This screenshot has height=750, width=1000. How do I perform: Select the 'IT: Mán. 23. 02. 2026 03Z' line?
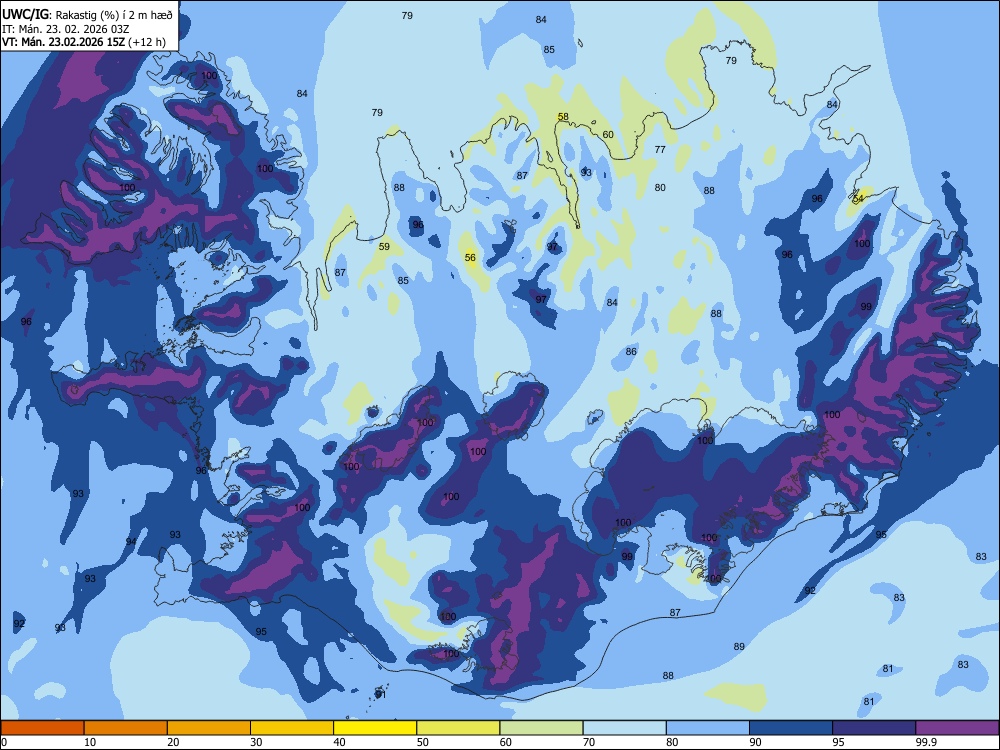66,29
